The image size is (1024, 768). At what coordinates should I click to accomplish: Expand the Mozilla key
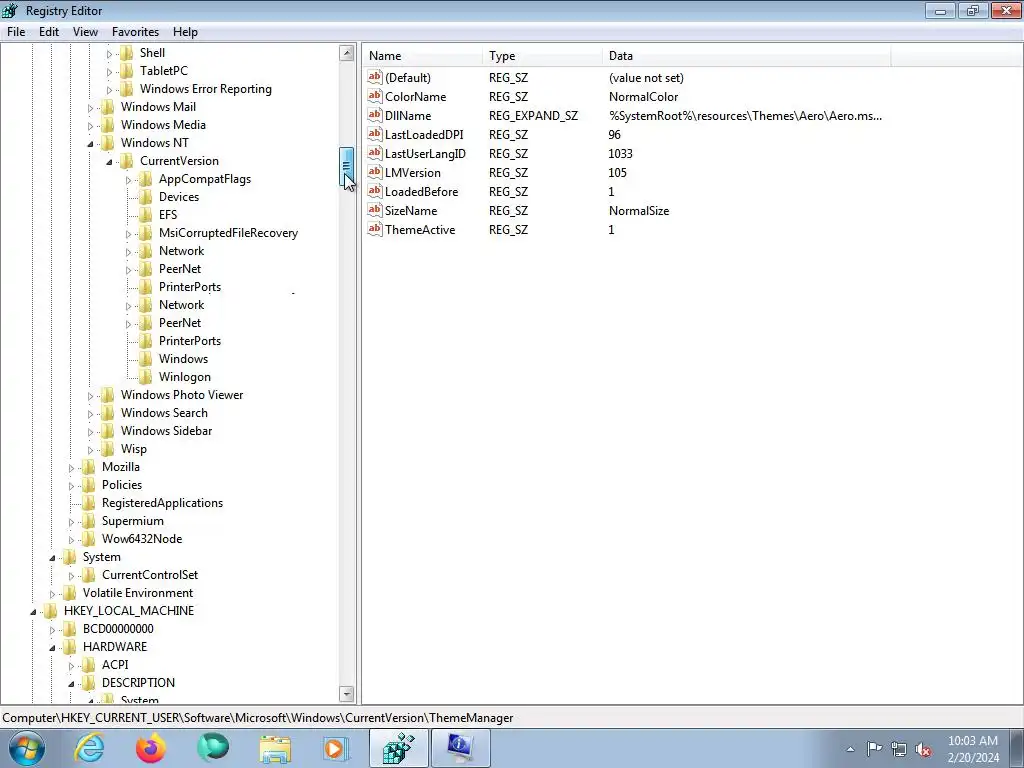(x=71, y=468)
